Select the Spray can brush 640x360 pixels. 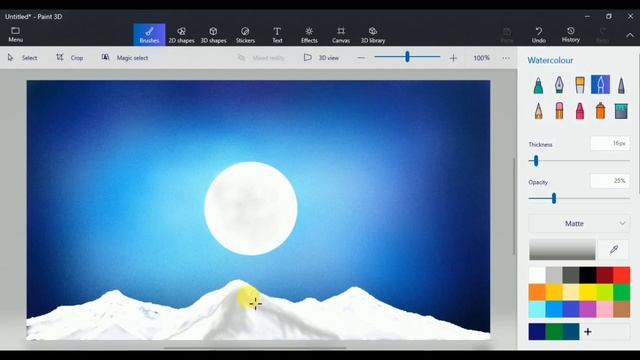(x=600, y=111)
